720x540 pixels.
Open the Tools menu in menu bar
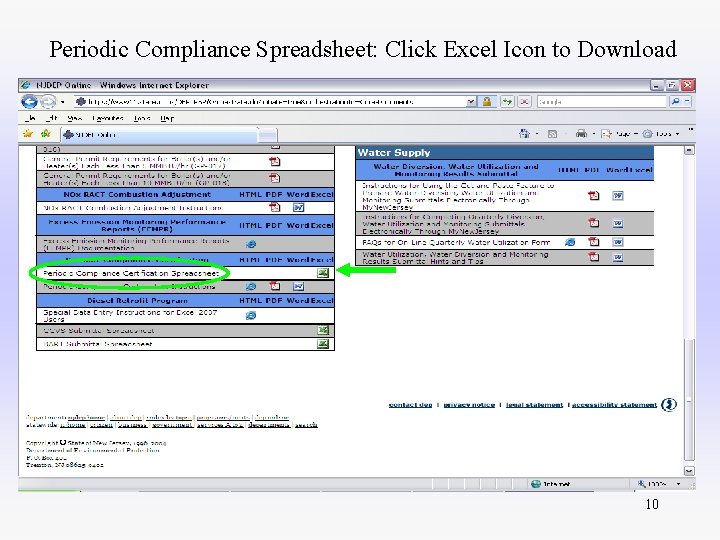pyautogui.click(x=142, y=118)
